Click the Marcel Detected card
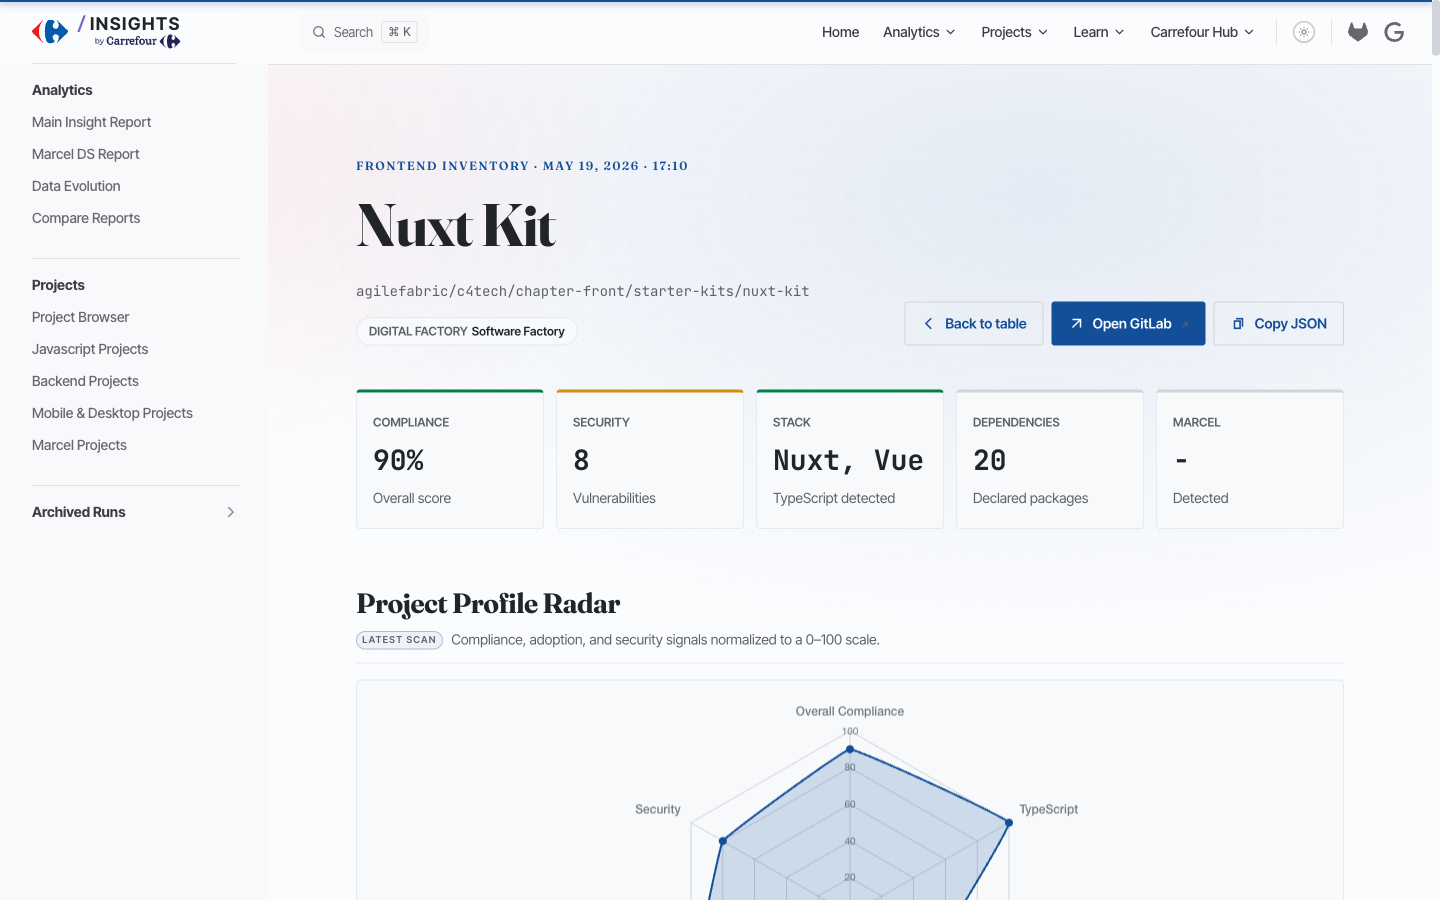1440x900 pixels. coord(1250,459)
